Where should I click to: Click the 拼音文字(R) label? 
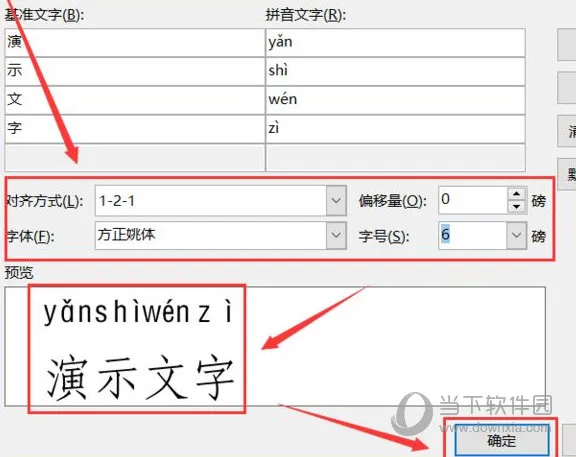[306, 15]
